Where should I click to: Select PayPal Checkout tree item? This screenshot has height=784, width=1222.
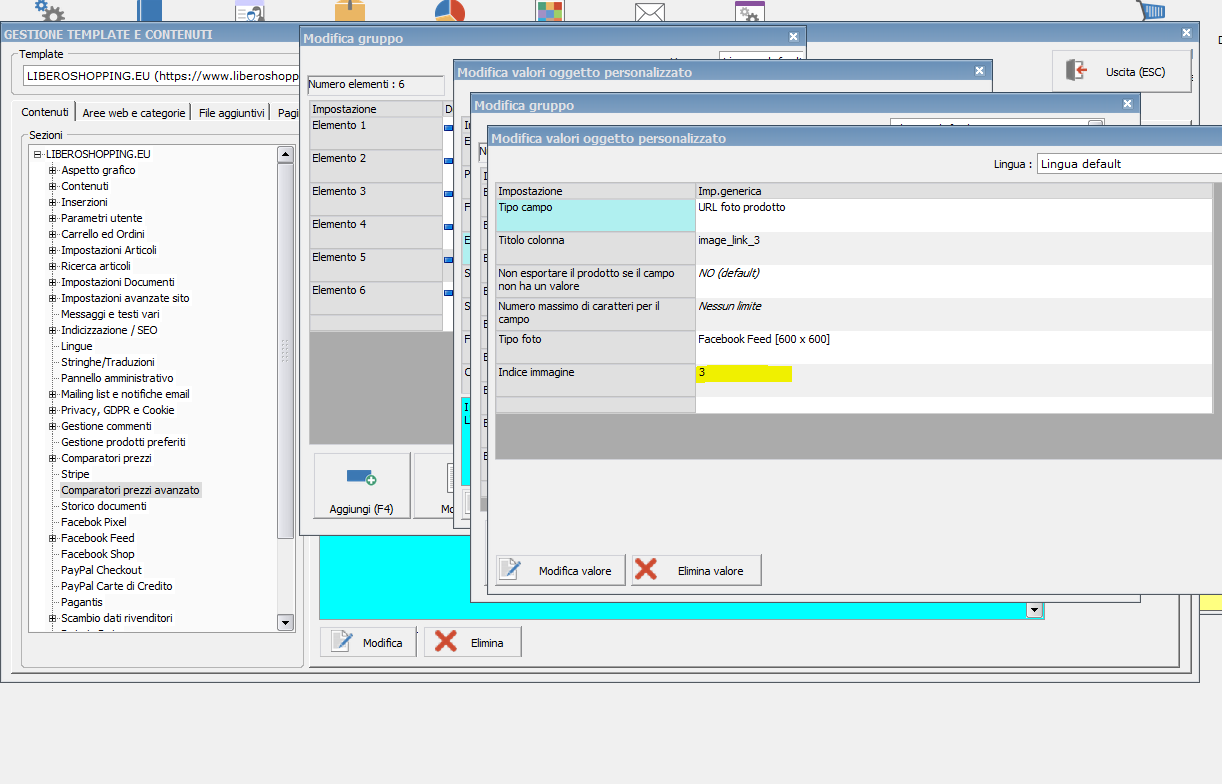[x=101, y=570]
